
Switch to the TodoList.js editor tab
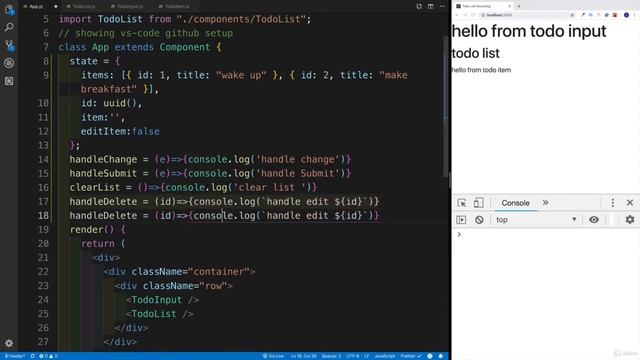coord(84,7)
